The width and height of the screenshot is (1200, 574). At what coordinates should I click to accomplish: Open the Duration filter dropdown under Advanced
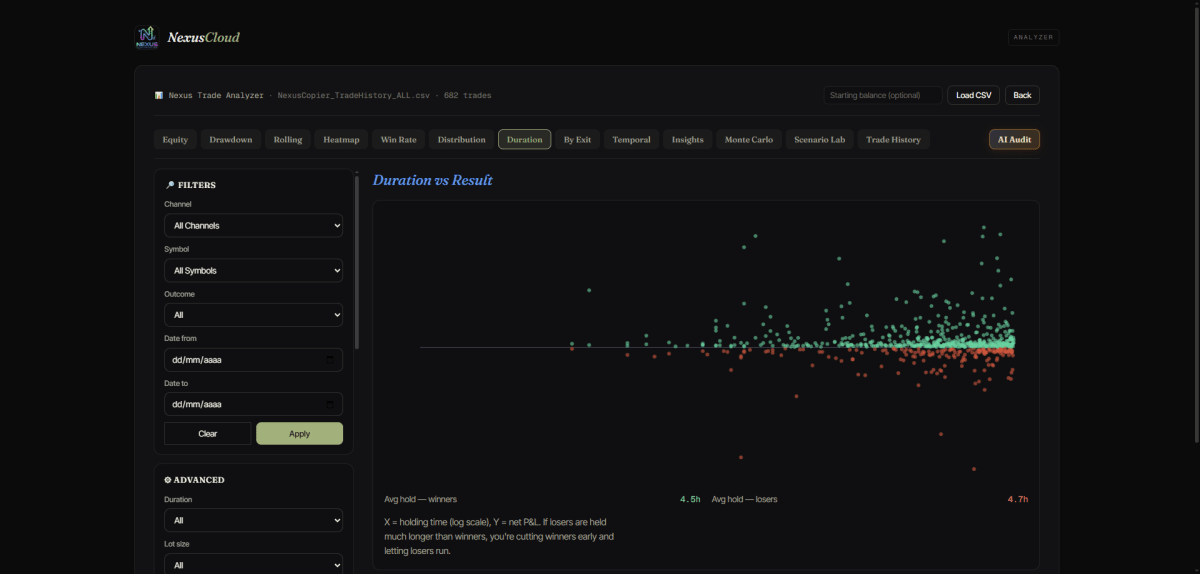click(253, 520)
